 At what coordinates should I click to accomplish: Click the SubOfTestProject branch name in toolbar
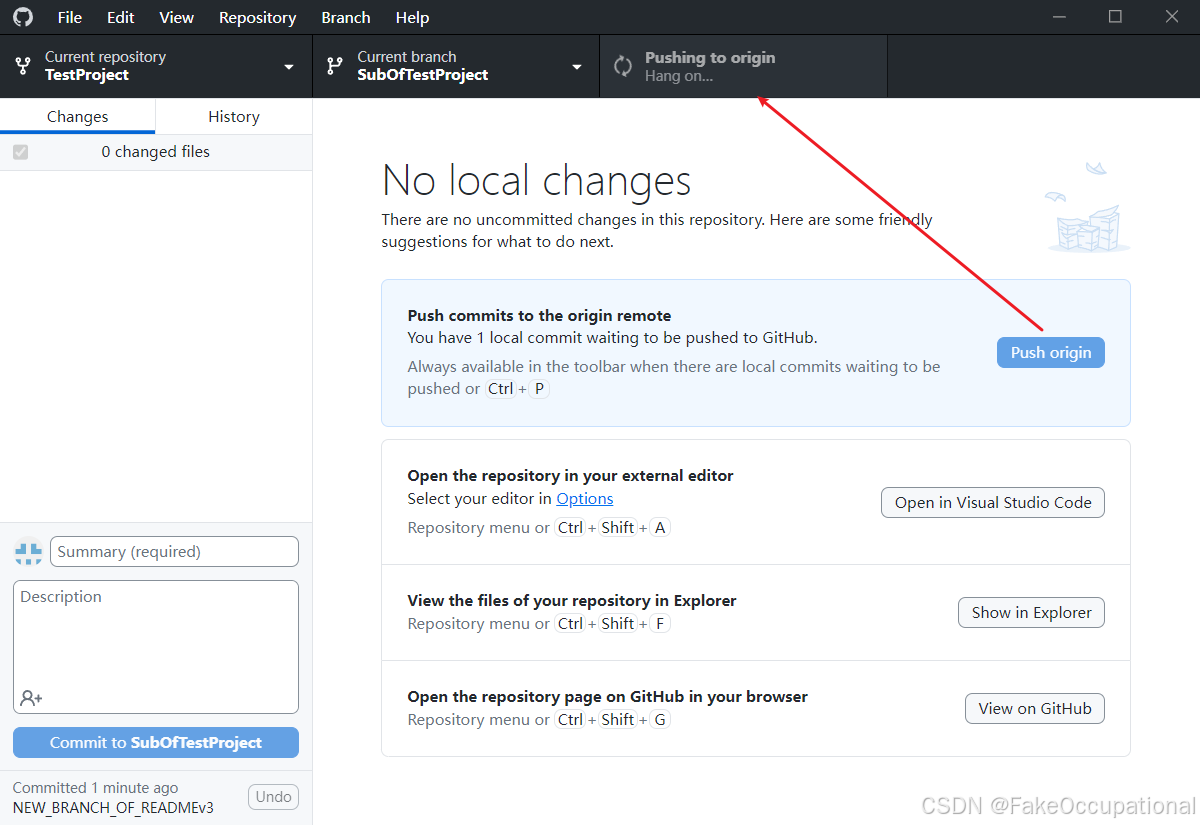[423, 75]
